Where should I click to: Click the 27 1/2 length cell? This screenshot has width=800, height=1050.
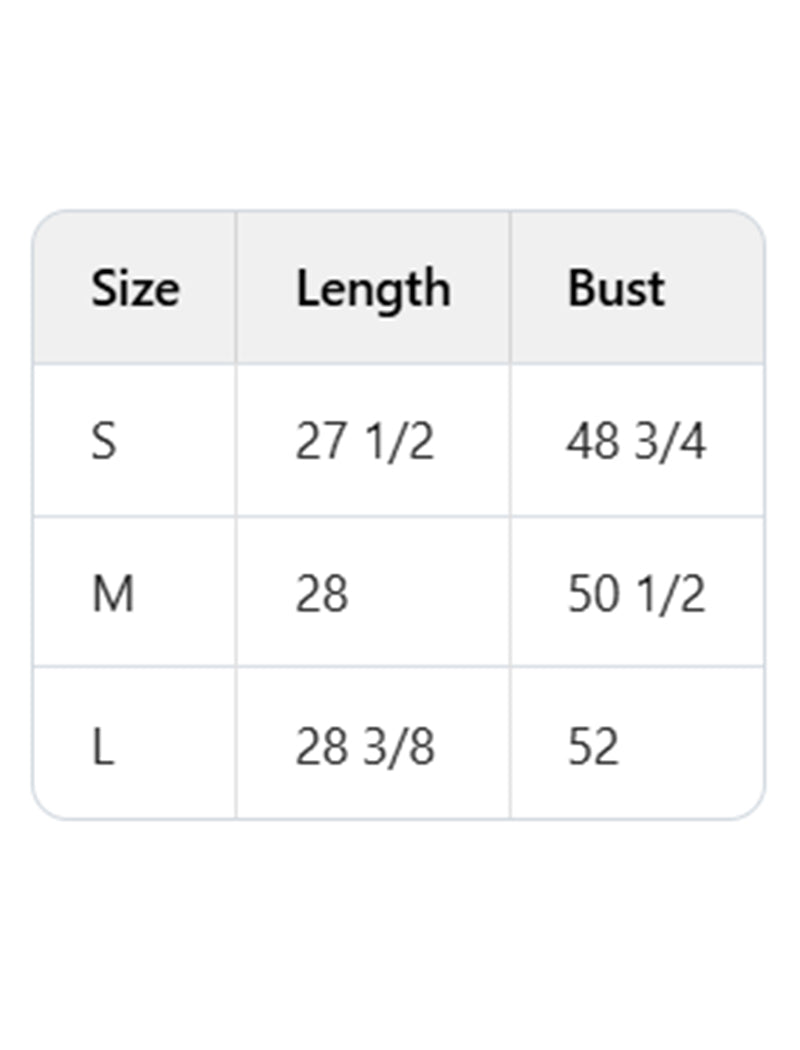pos(365,441)
